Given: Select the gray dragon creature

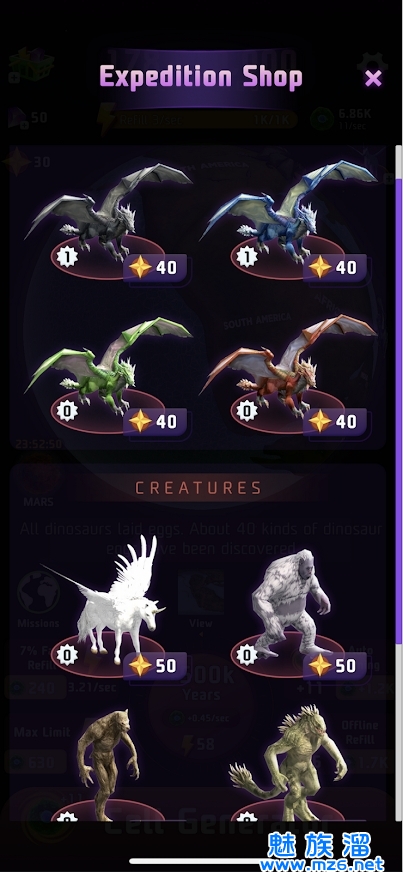Looking at the screenshot, I should [x=108, y=211].
